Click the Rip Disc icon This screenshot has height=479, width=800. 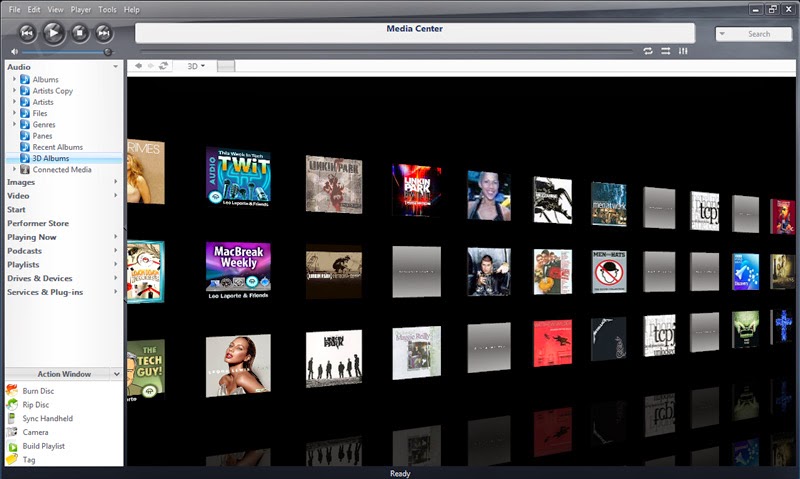(x=12, y=405)
